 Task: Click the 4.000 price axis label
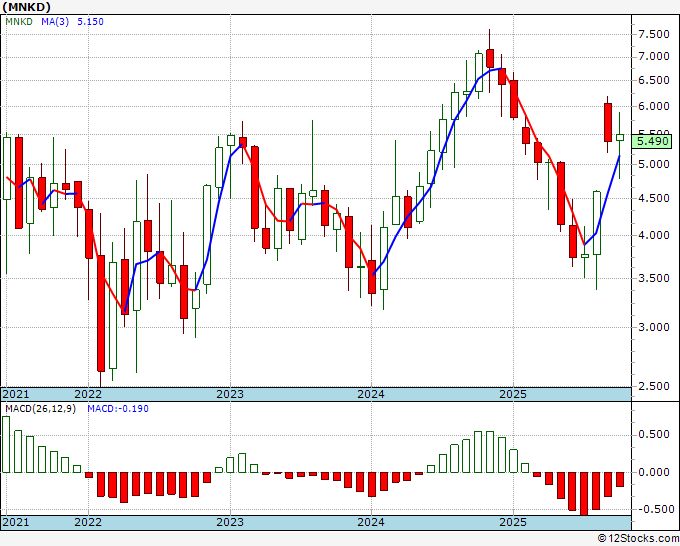(654, 235)
